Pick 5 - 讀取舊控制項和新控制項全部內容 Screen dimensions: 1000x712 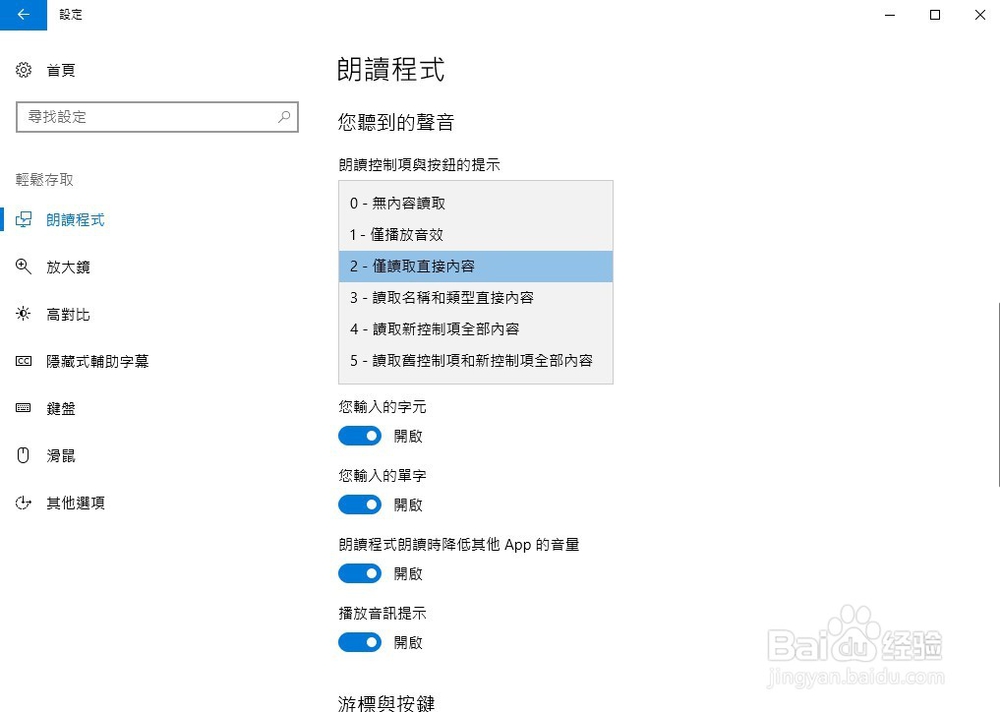[476, 360]
